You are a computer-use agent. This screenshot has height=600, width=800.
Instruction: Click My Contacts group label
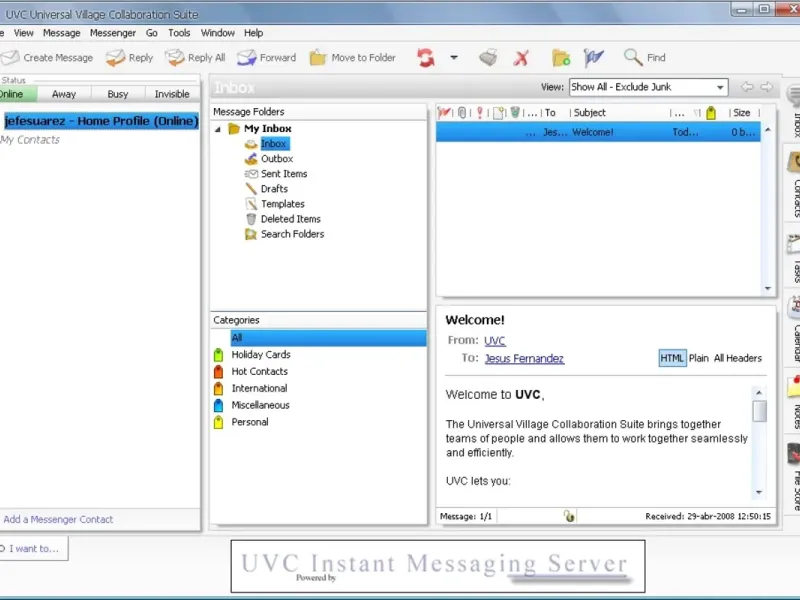coord(30,140)
